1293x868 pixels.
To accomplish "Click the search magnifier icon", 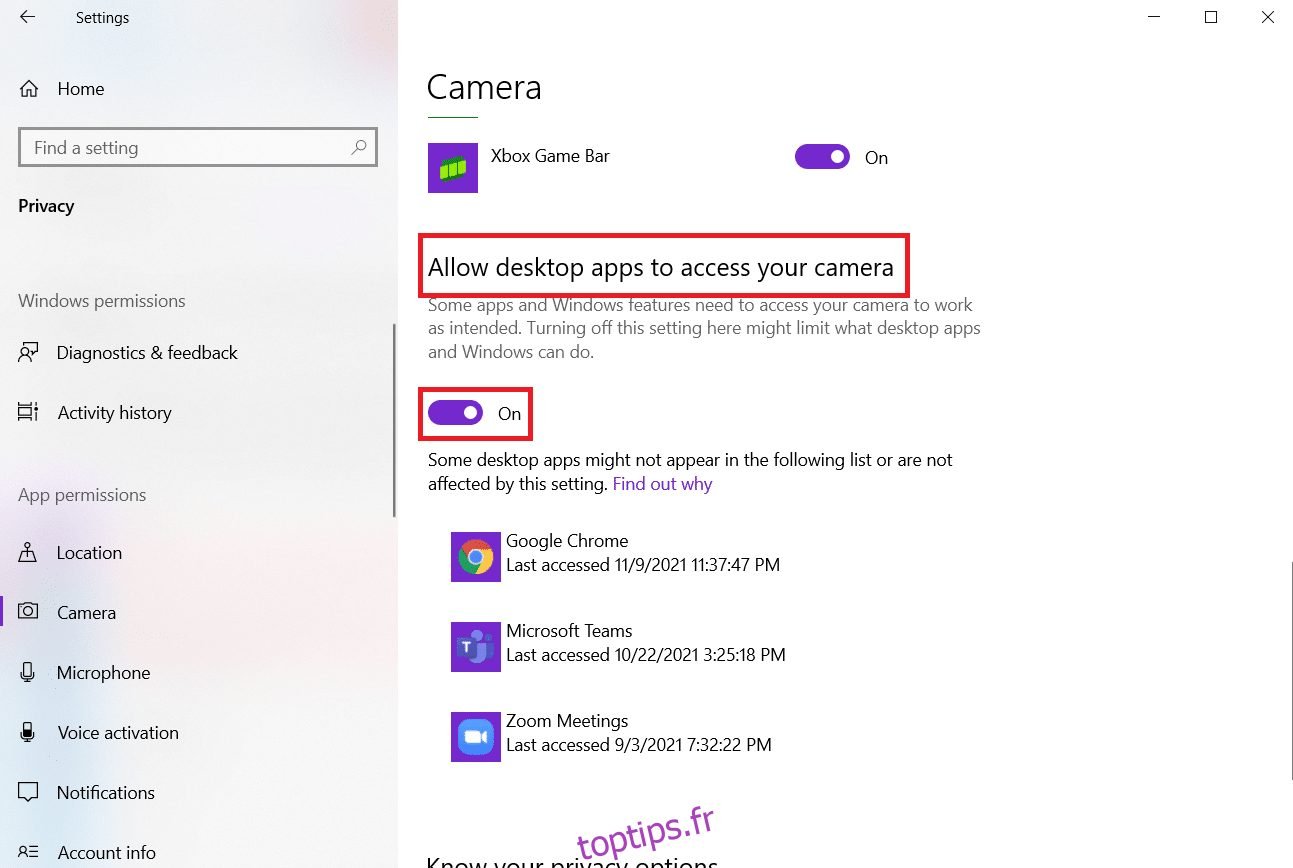I will click(x=358, y=147).
